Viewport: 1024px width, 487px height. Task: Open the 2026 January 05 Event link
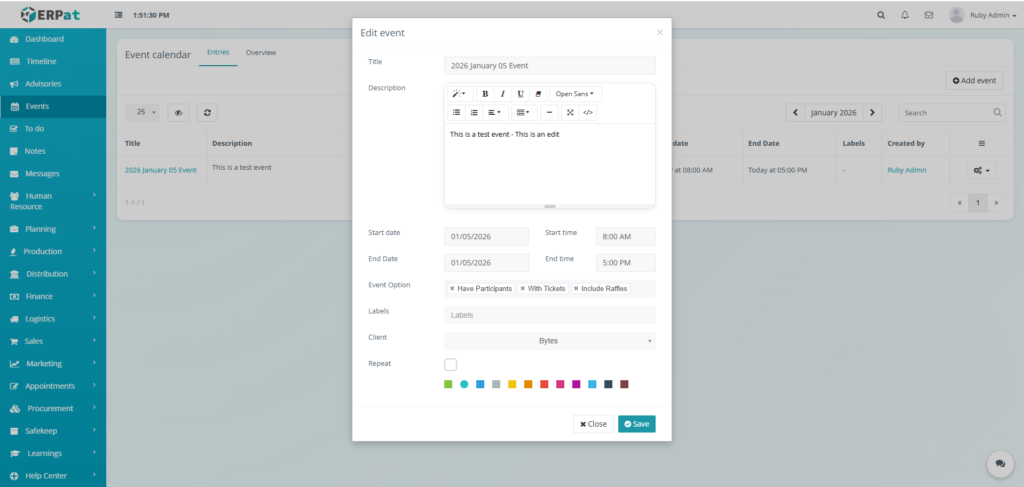[161, 170]
